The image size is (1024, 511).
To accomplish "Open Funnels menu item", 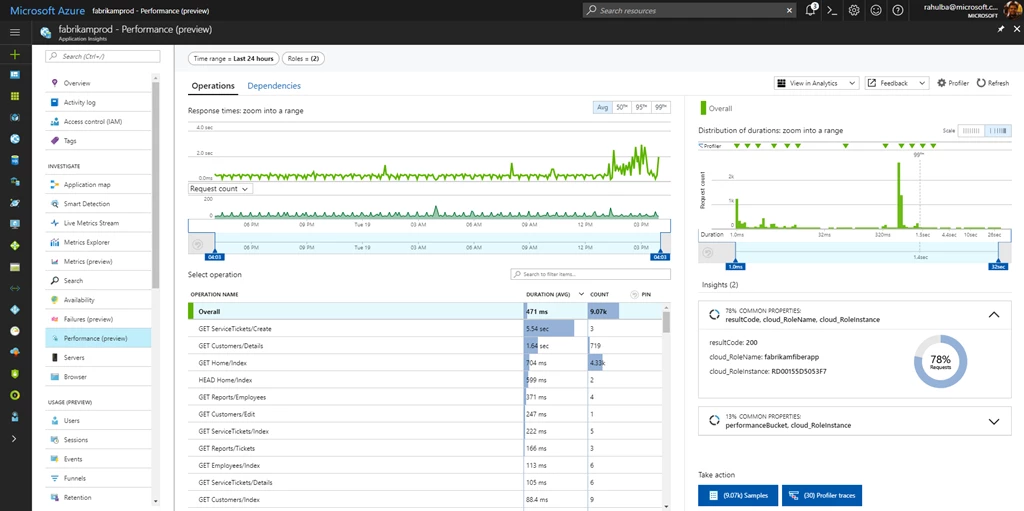I will coord(98,478).
